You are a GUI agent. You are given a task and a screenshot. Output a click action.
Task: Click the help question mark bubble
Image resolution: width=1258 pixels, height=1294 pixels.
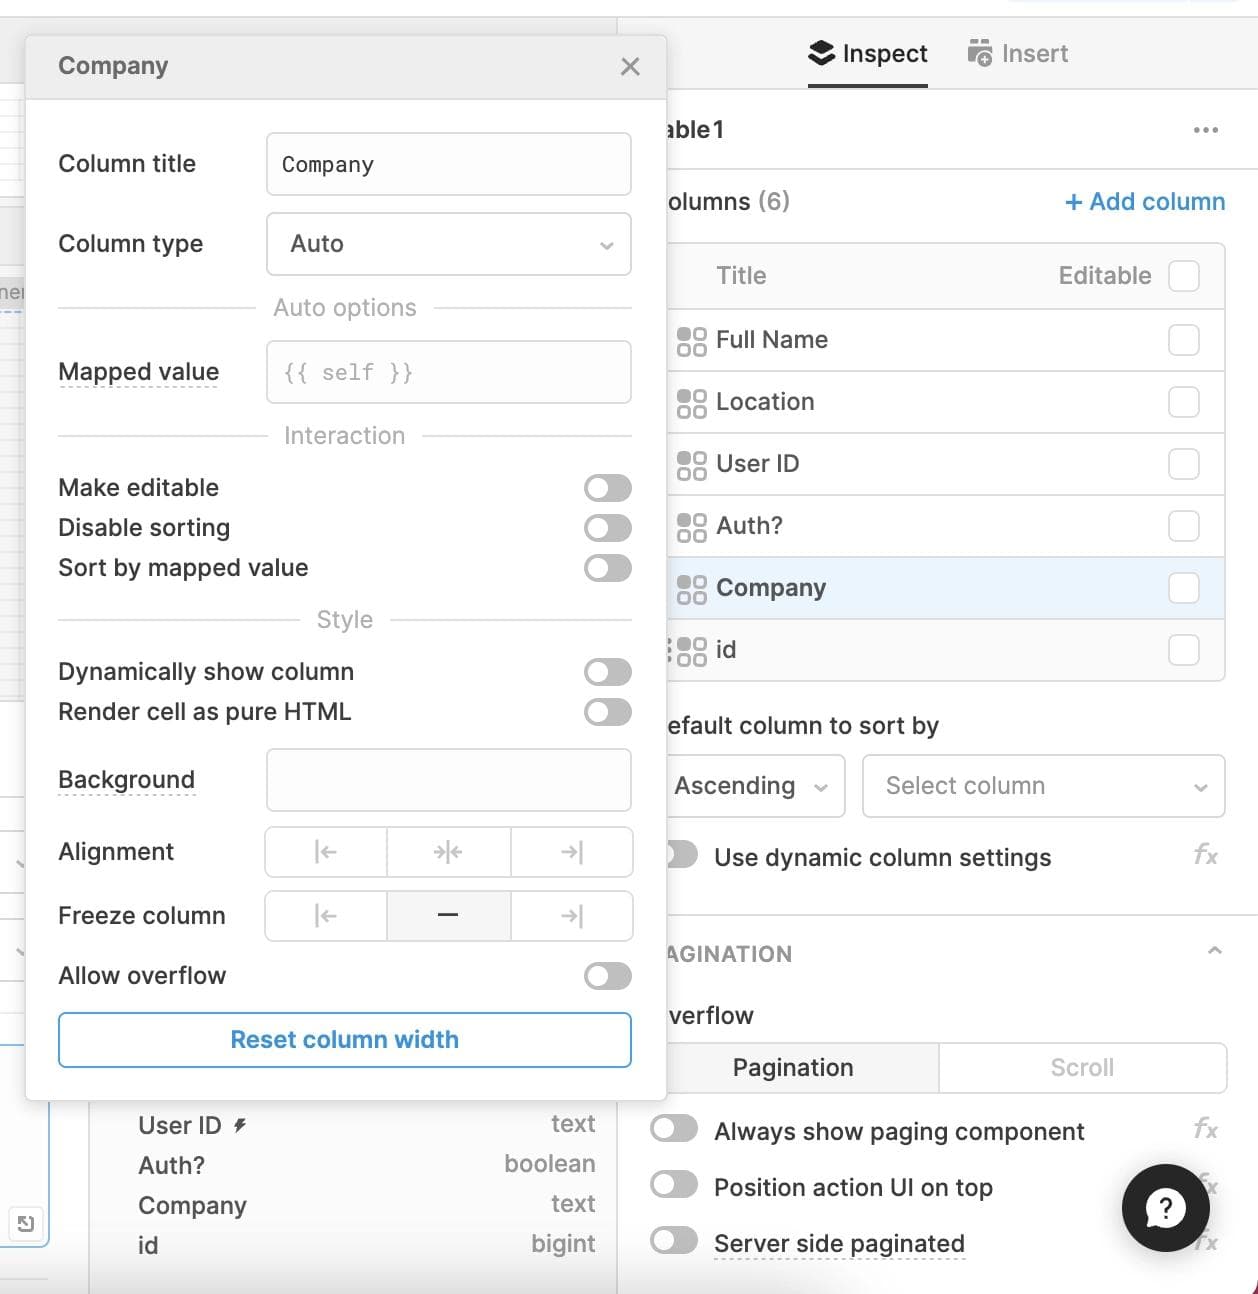pyautogui.click(x=1165, y=1207)
